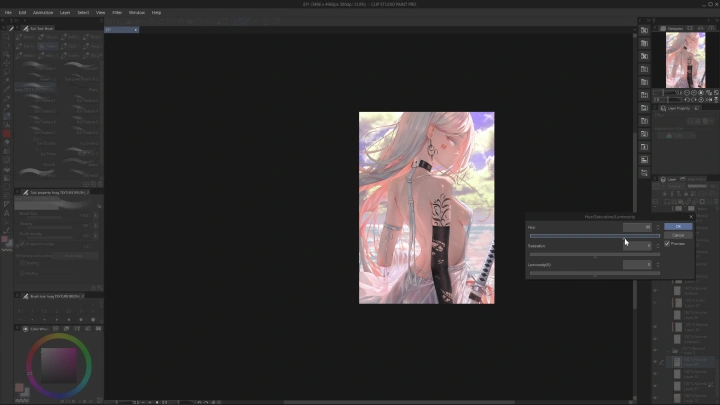Open the Edit menu
720x405 pixels.
(x=22, y=12)
